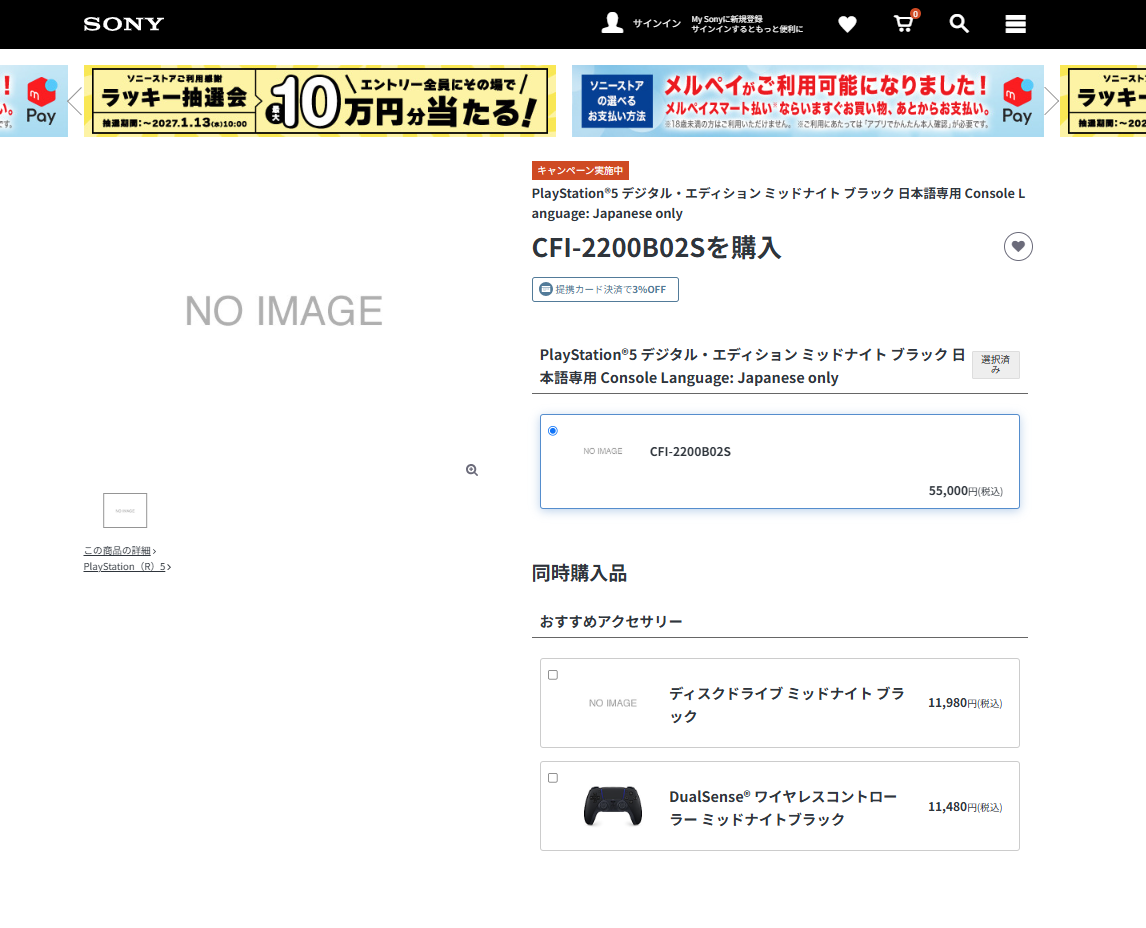
Task: Open the この商品の詳細 link
Action: pyautogui.click(x=117, y=550)
